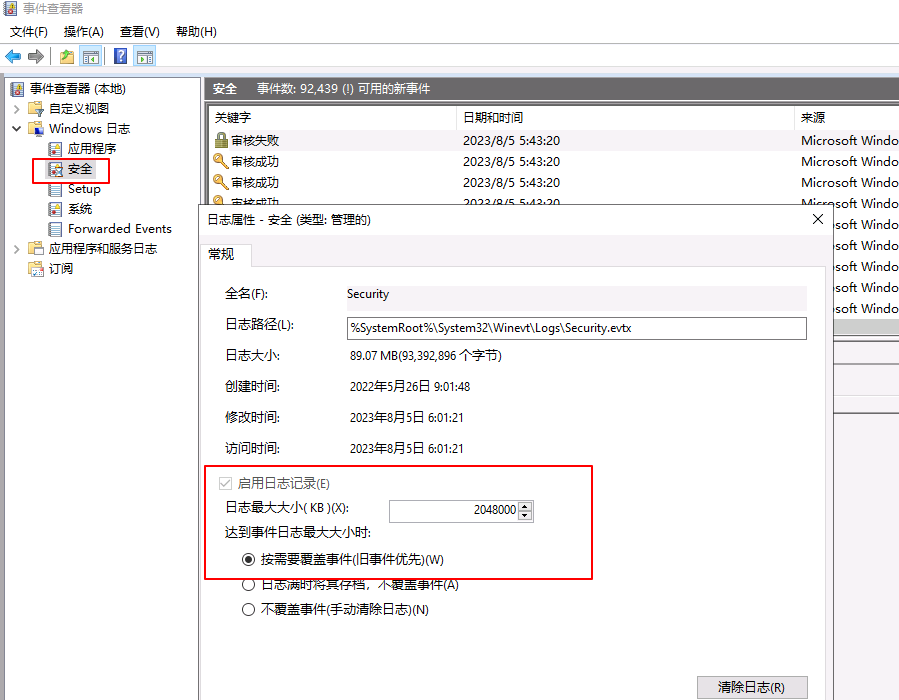Select the archive-when-full radio option
Image resolution: width=899 pixels, height=700 pixels.
(x=249, y=585)
